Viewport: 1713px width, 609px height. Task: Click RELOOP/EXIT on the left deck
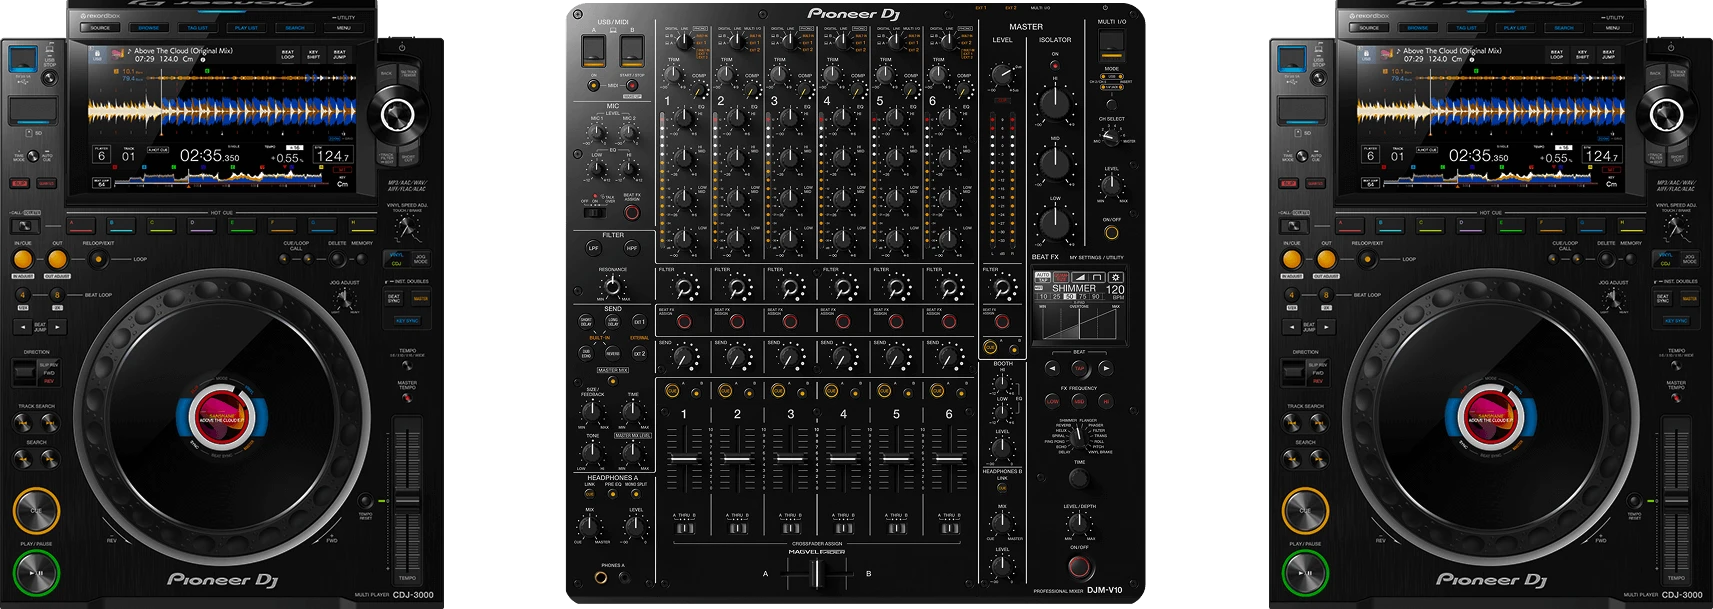click(98, 259)
